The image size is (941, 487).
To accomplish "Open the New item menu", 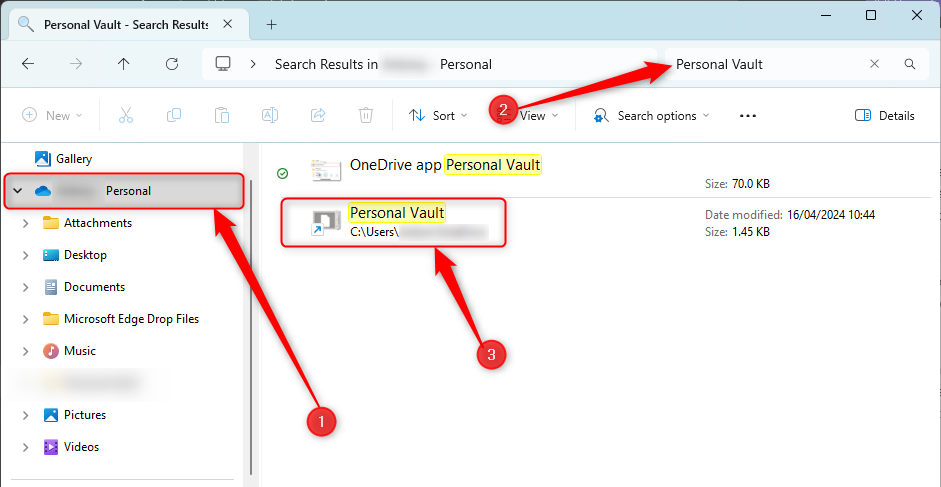I will 52,115.
